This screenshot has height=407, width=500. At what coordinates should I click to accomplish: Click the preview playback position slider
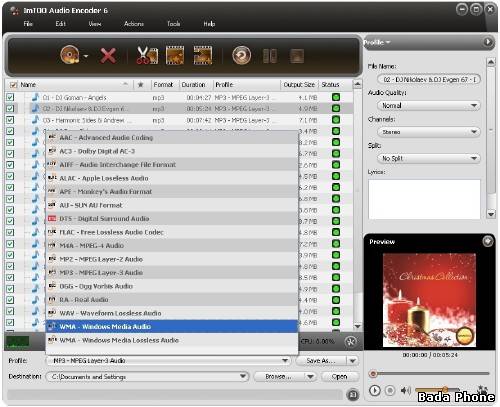point(429,374)
